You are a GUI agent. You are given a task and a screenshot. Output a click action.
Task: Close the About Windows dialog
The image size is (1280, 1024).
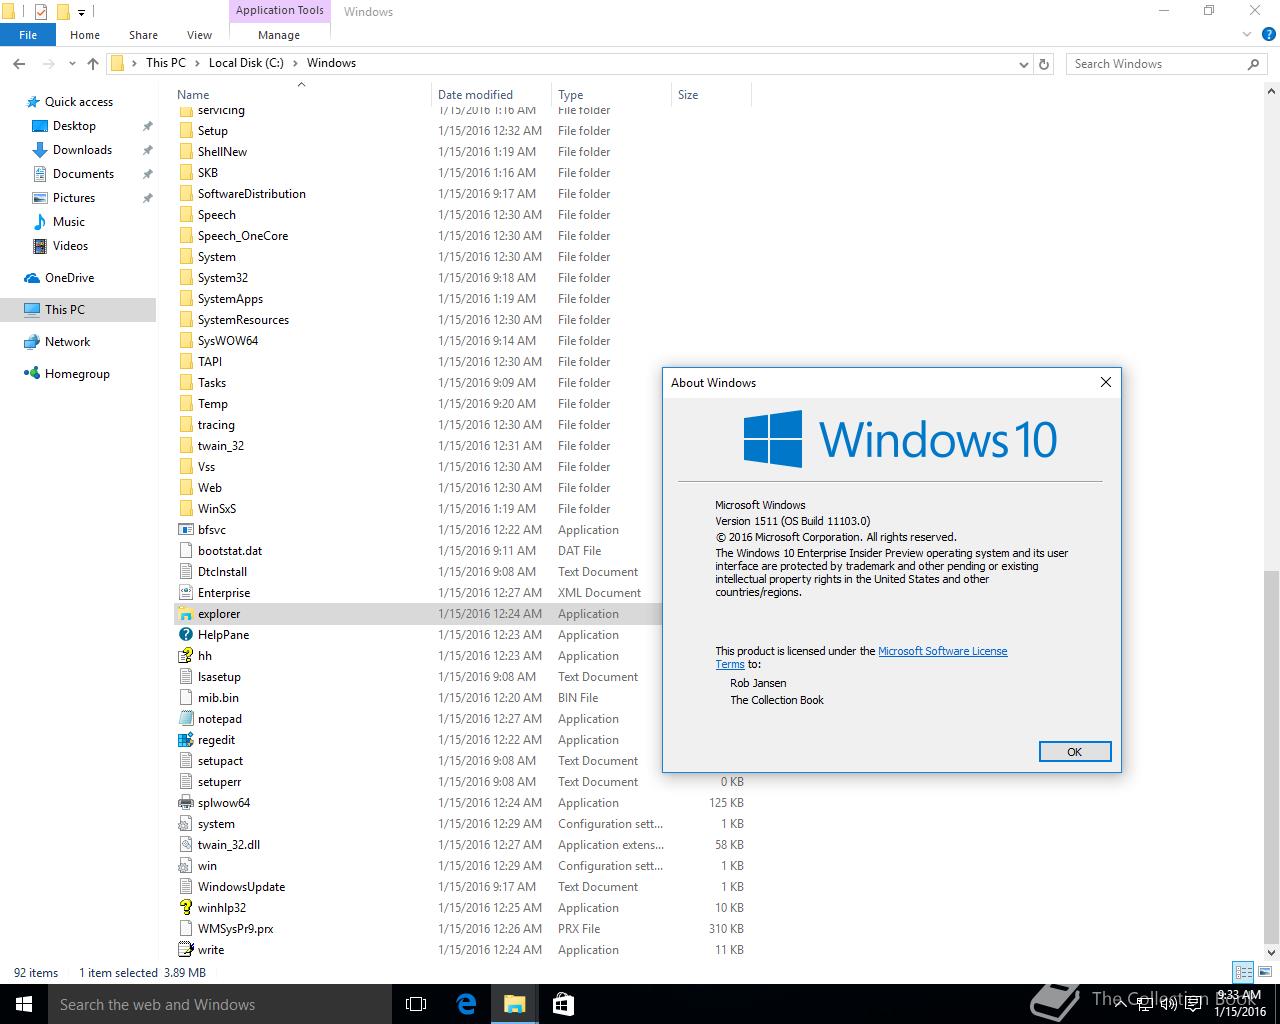(x=1105, y=382)
